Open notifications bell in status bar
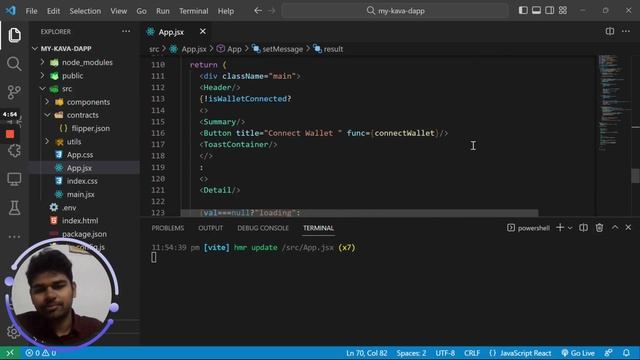The image size is (640, 360). tap(626, 353)
